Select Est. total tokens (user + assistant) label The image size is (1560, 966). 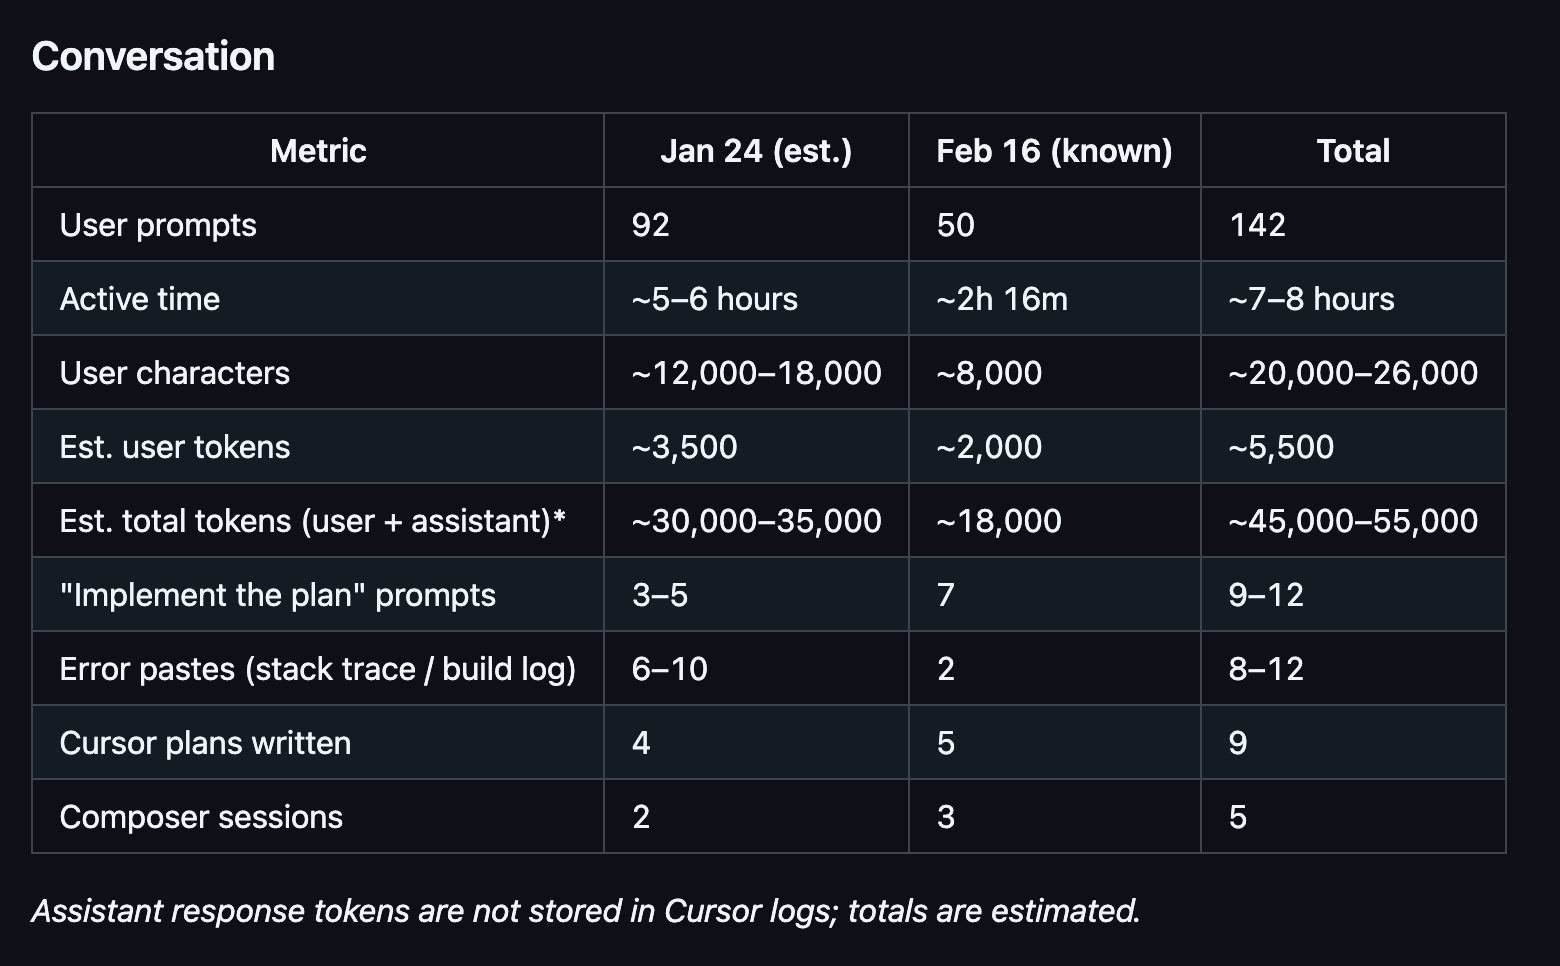(313, 521)
